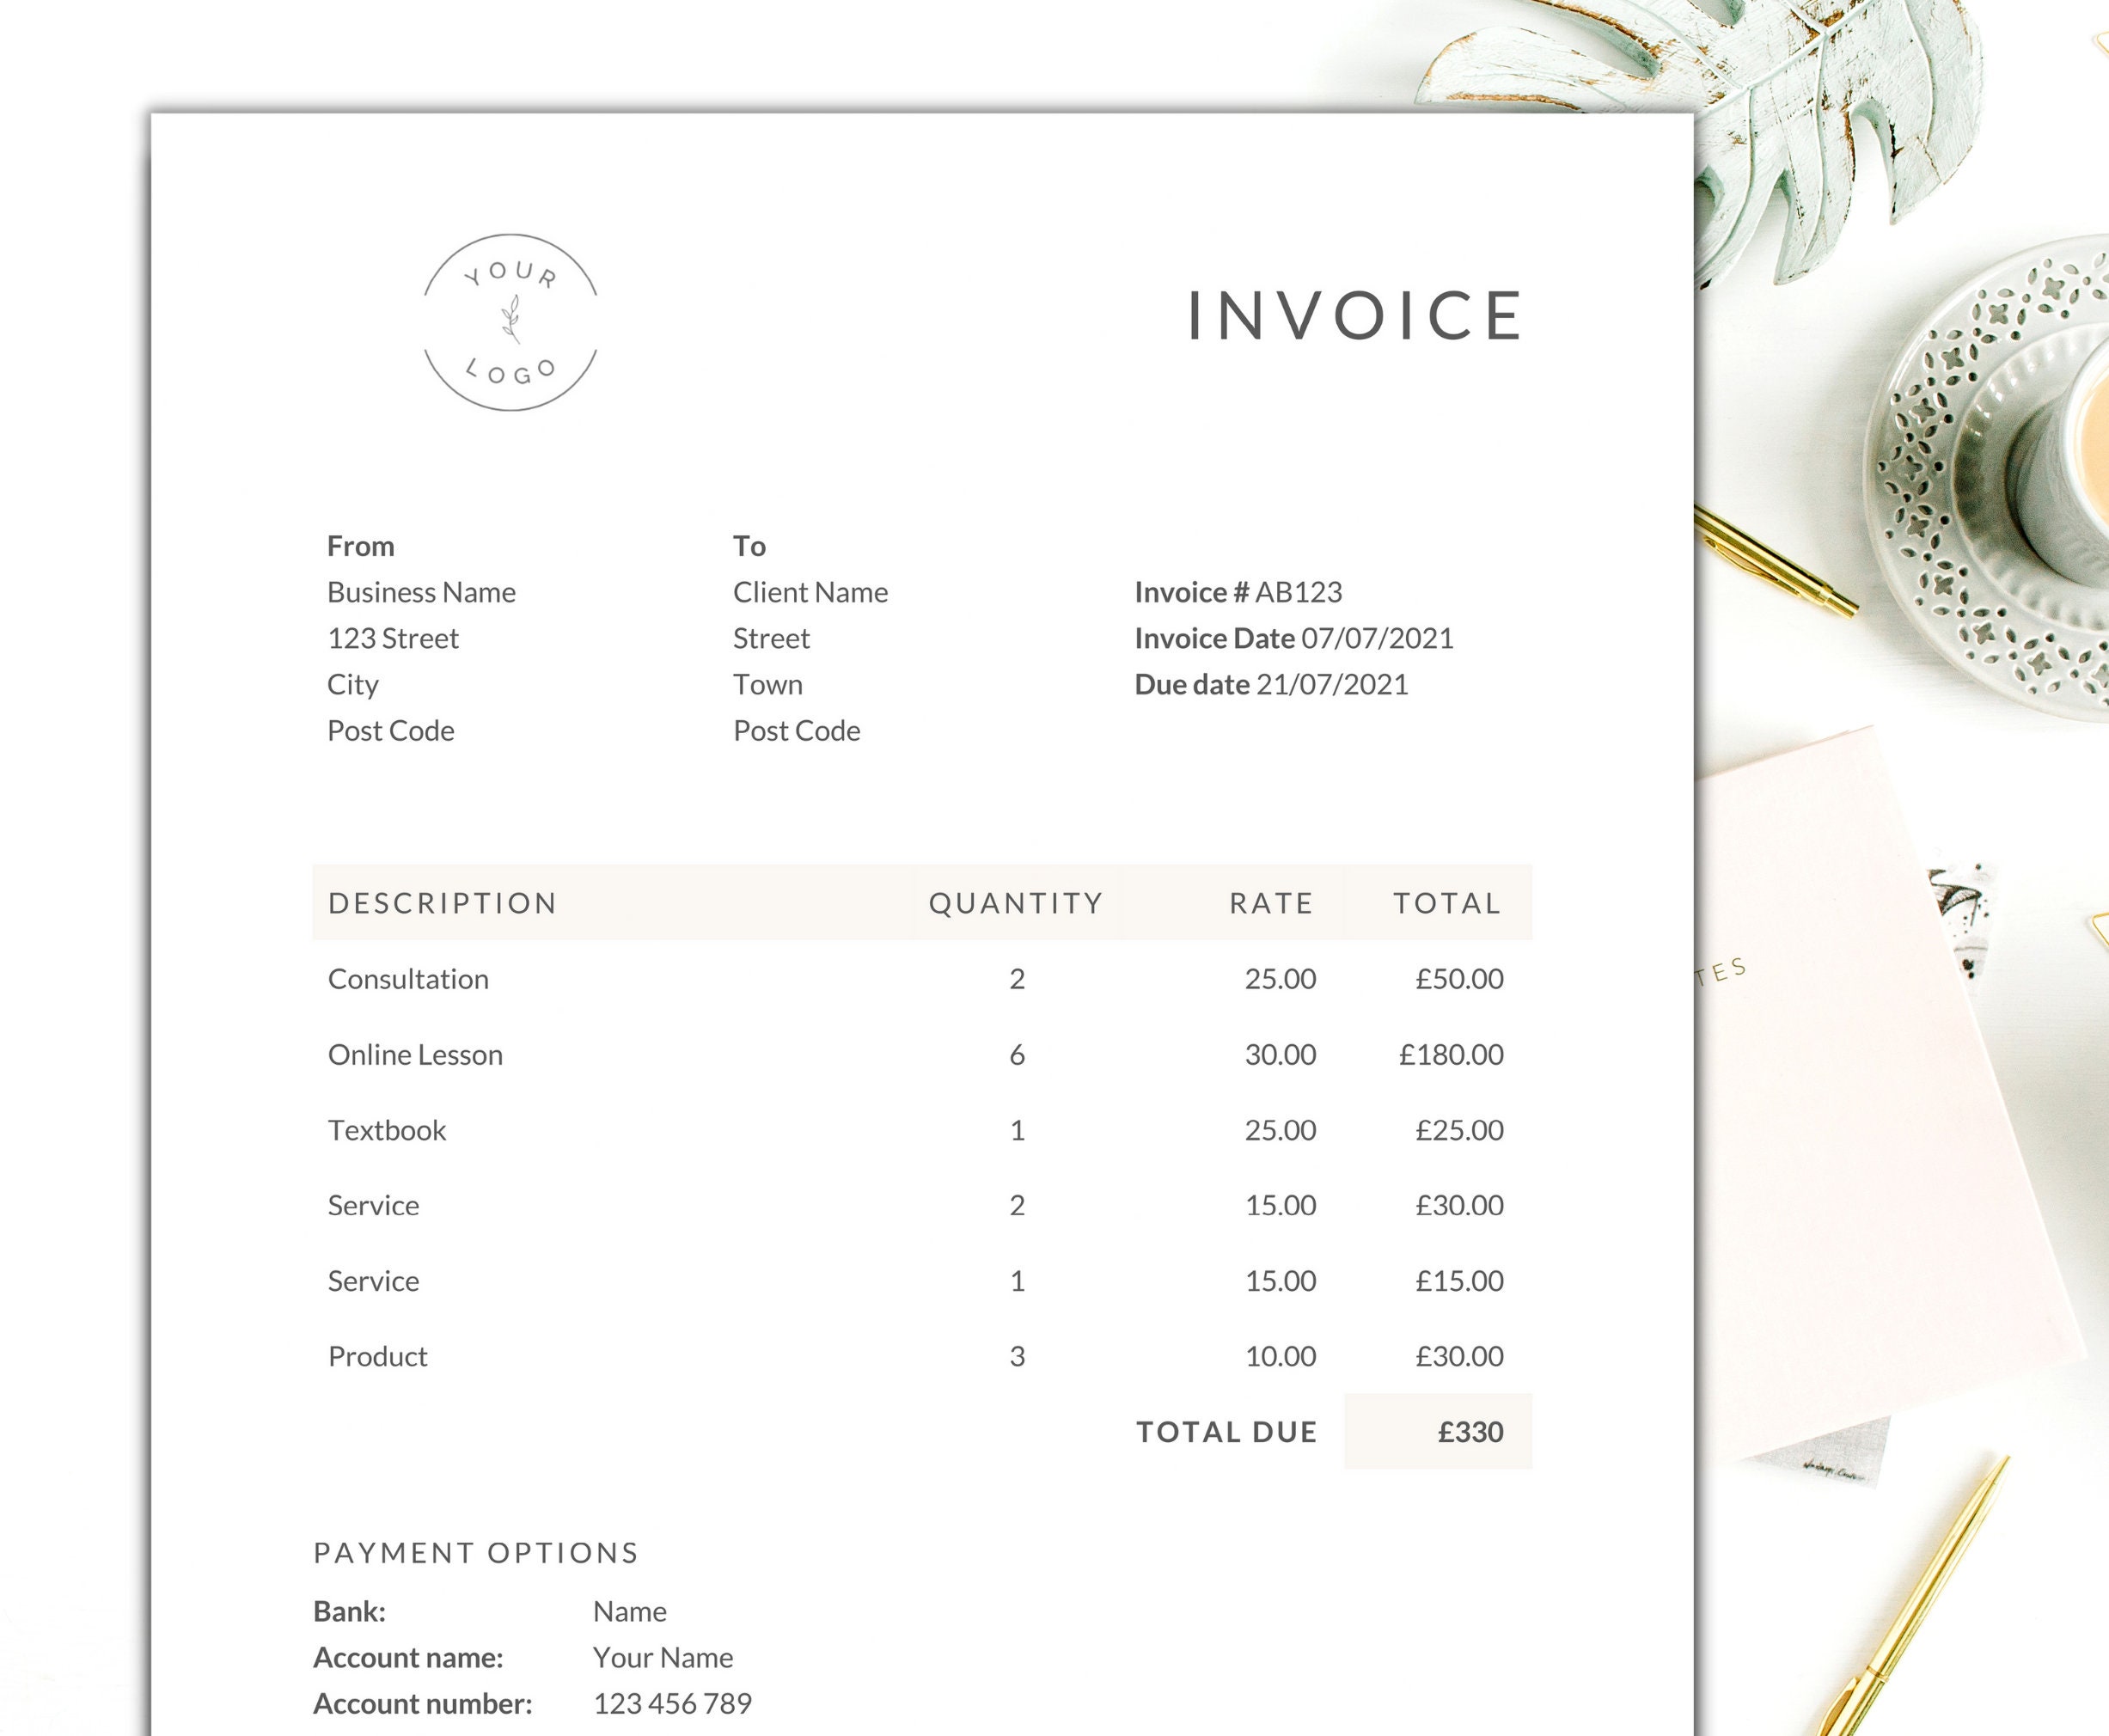
Task: Click the Online Lesson rate 30.00
Action: [x=1280, y=1055]
